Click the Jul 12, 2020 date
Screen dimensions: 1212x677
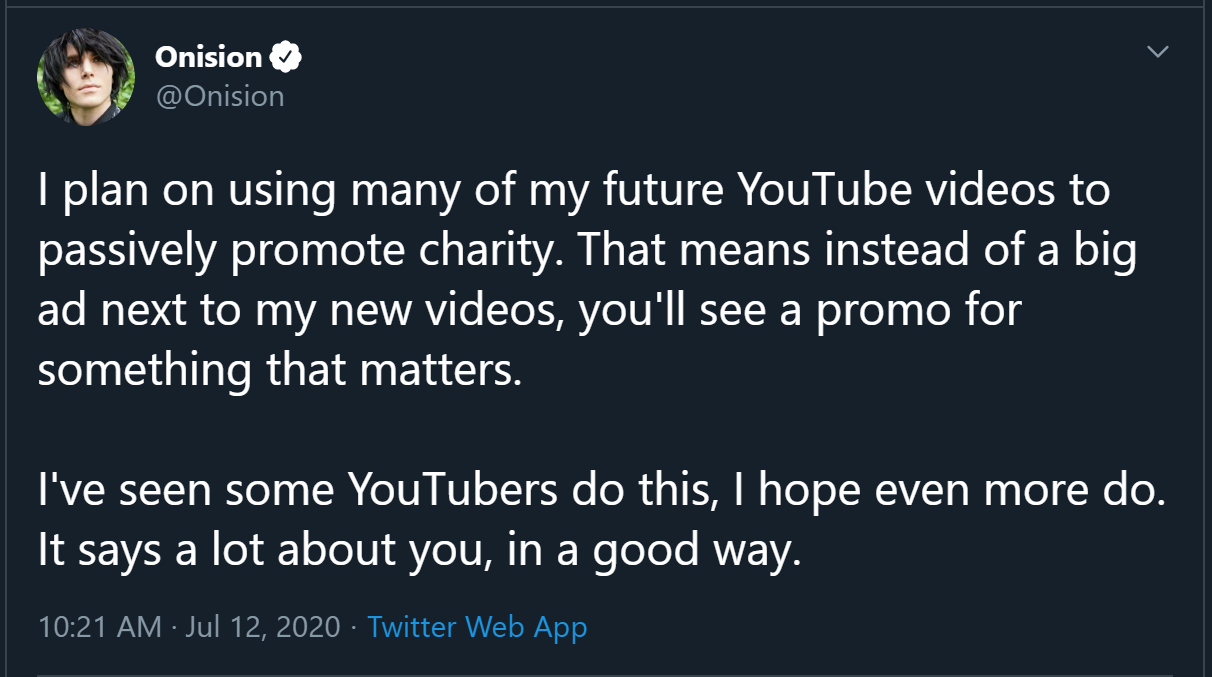point(263,627)
